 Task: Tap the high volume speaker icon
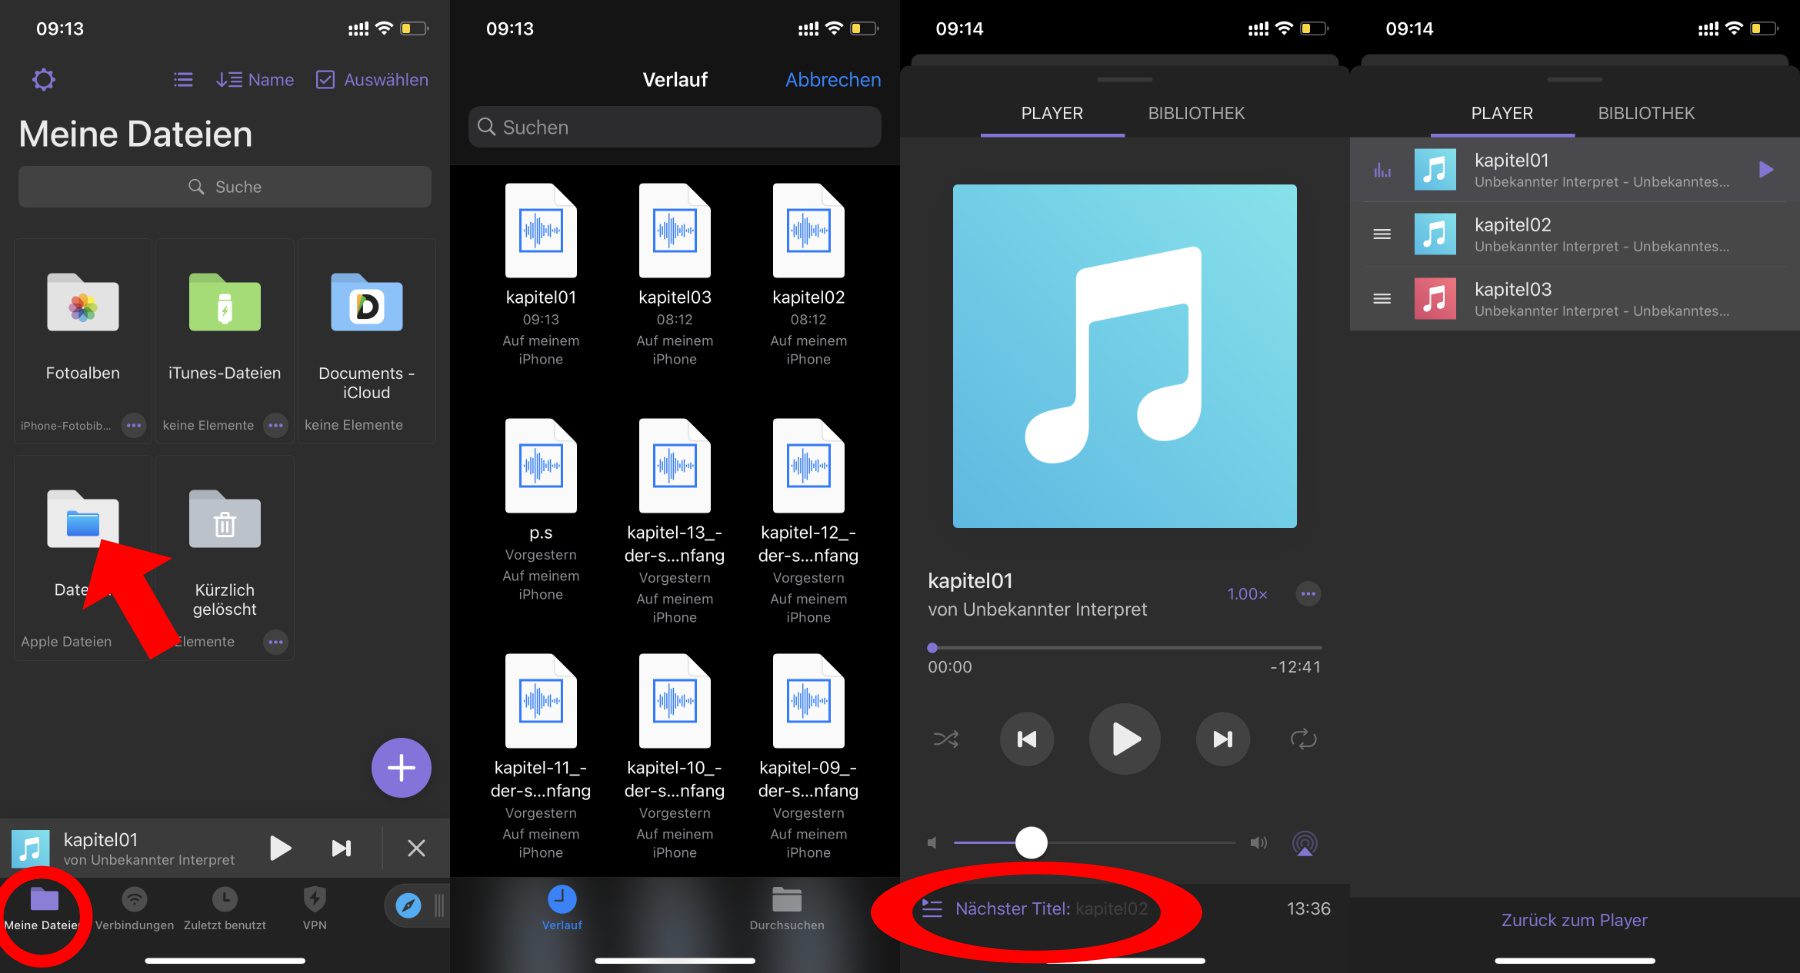(1259, 843)
